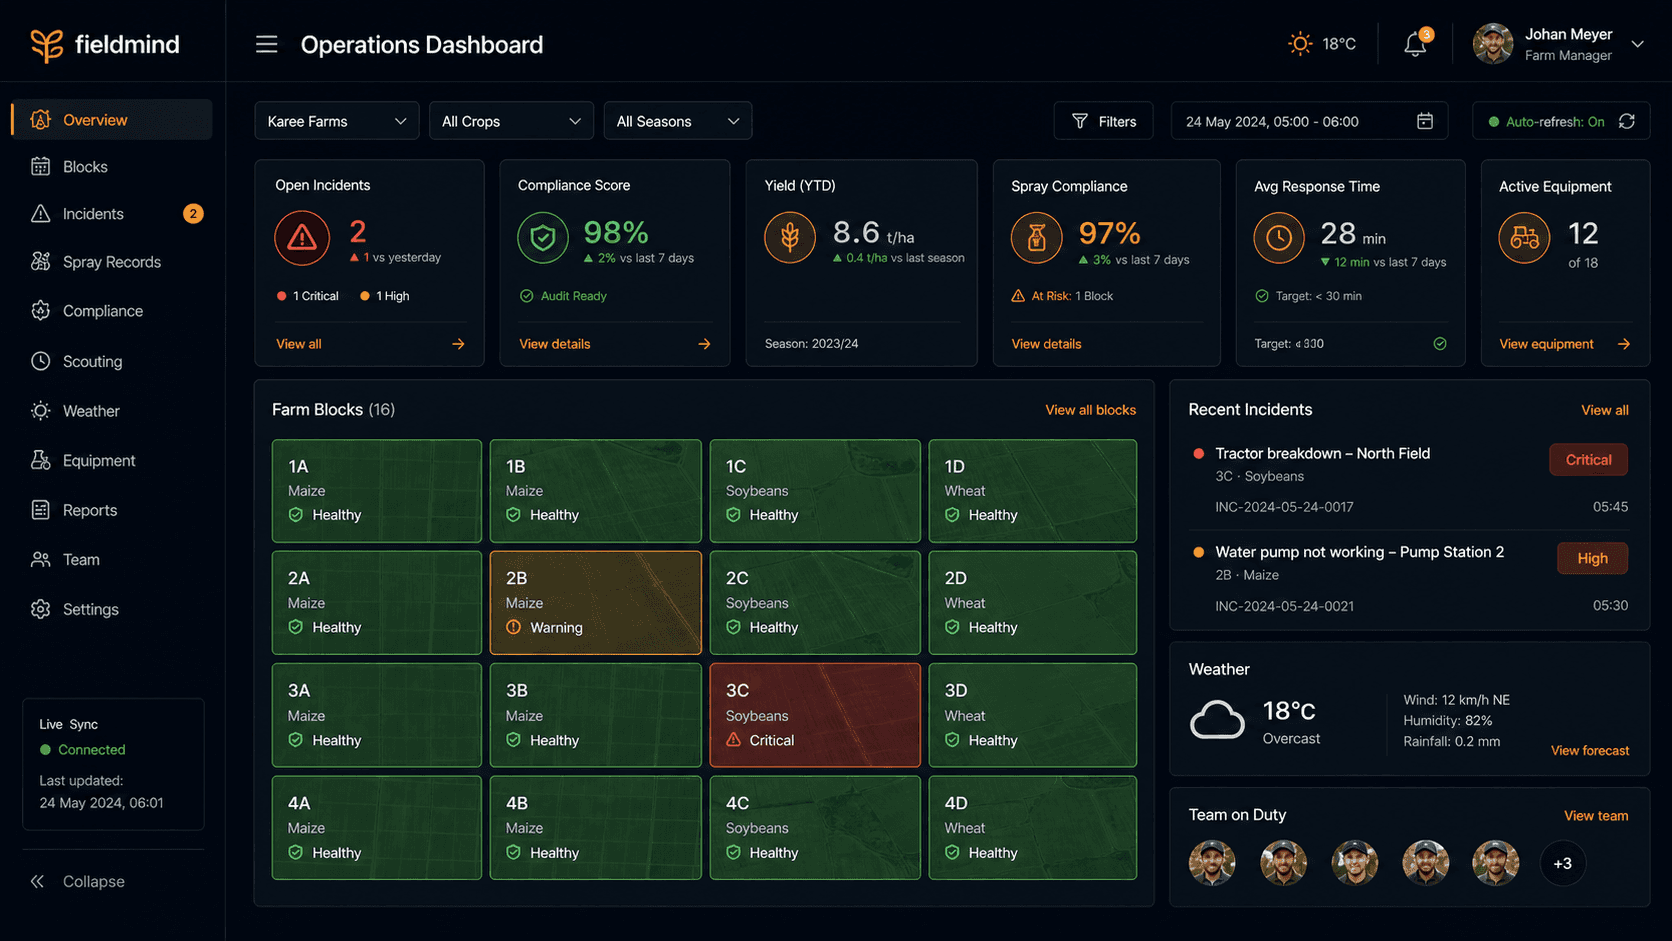1672x941 pixels.
Task: Select farm block 2B Maize Warning
Action: [596, 603]
